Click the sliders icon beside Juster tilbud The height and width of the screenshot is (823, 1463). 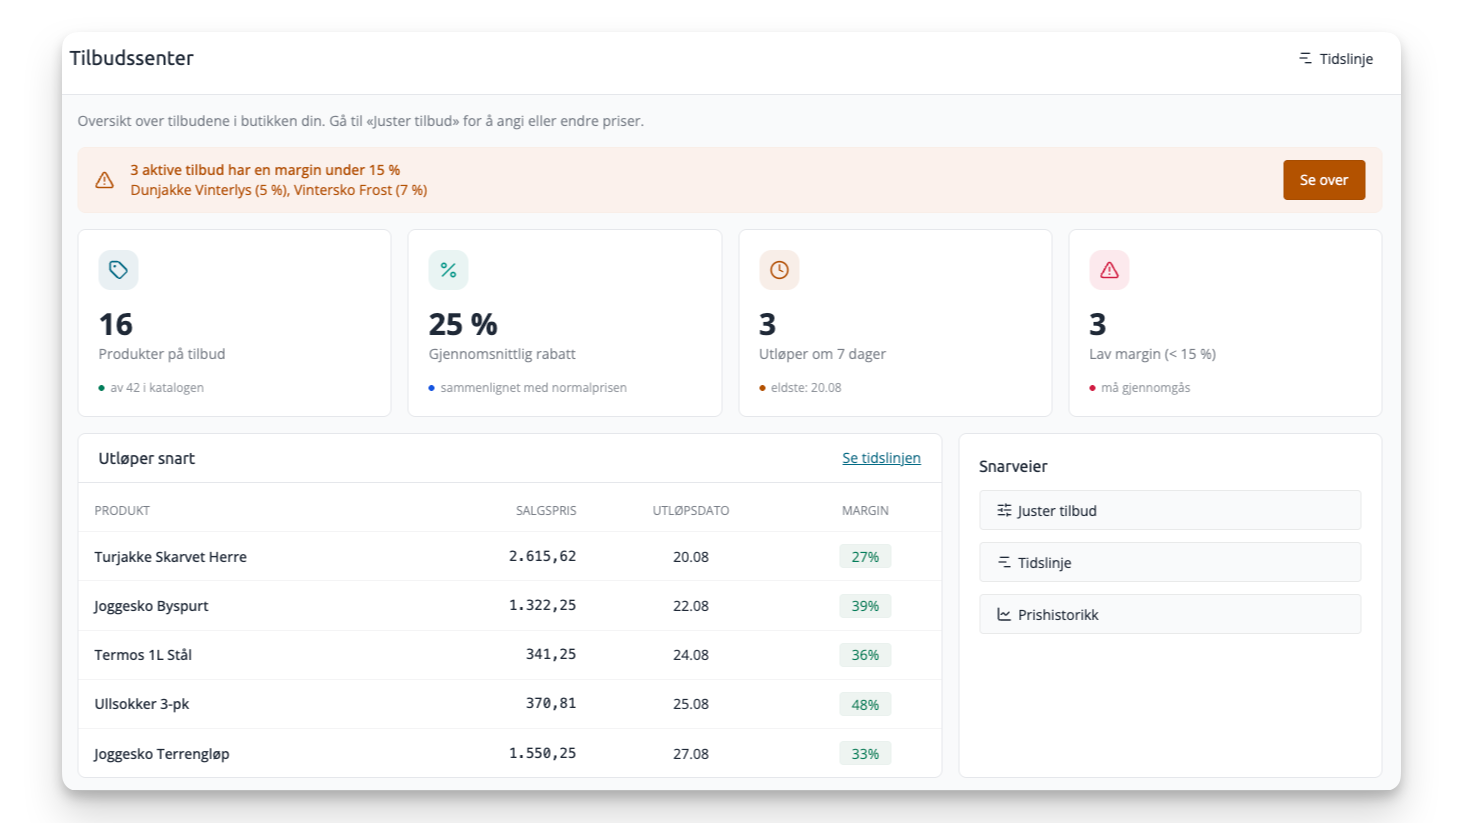point(1004,510)
